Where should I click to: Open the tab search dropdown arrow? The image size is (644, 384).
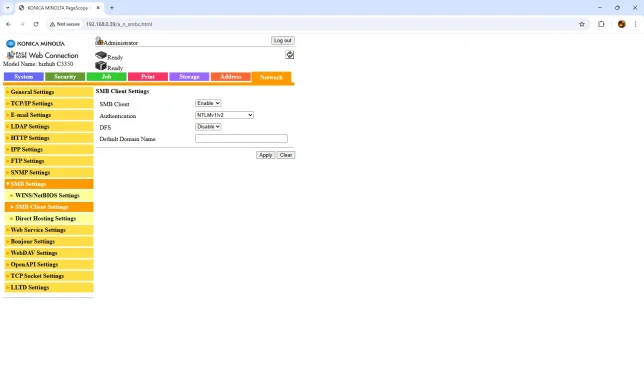[7, 8]
